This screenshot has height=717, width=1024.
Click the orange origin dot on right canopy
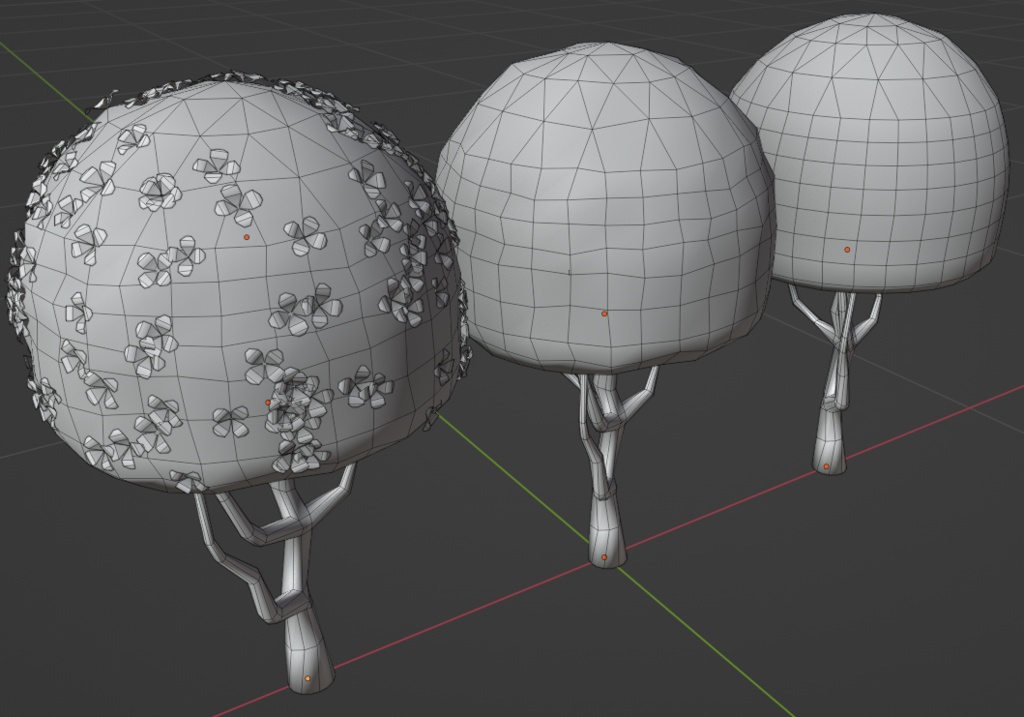click(848, 249)
